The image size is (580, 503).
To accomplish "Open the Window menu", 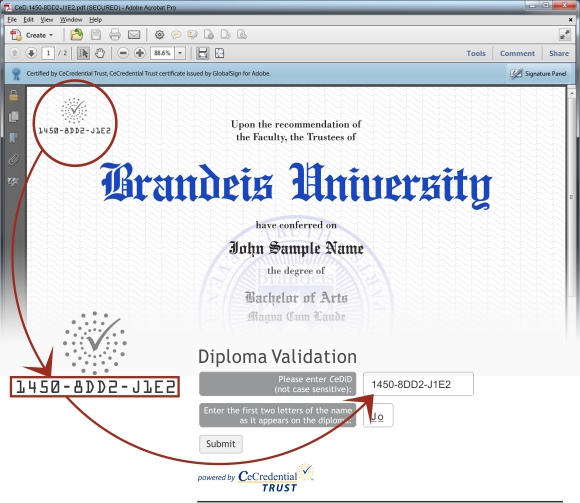I will tap(71, 20).
